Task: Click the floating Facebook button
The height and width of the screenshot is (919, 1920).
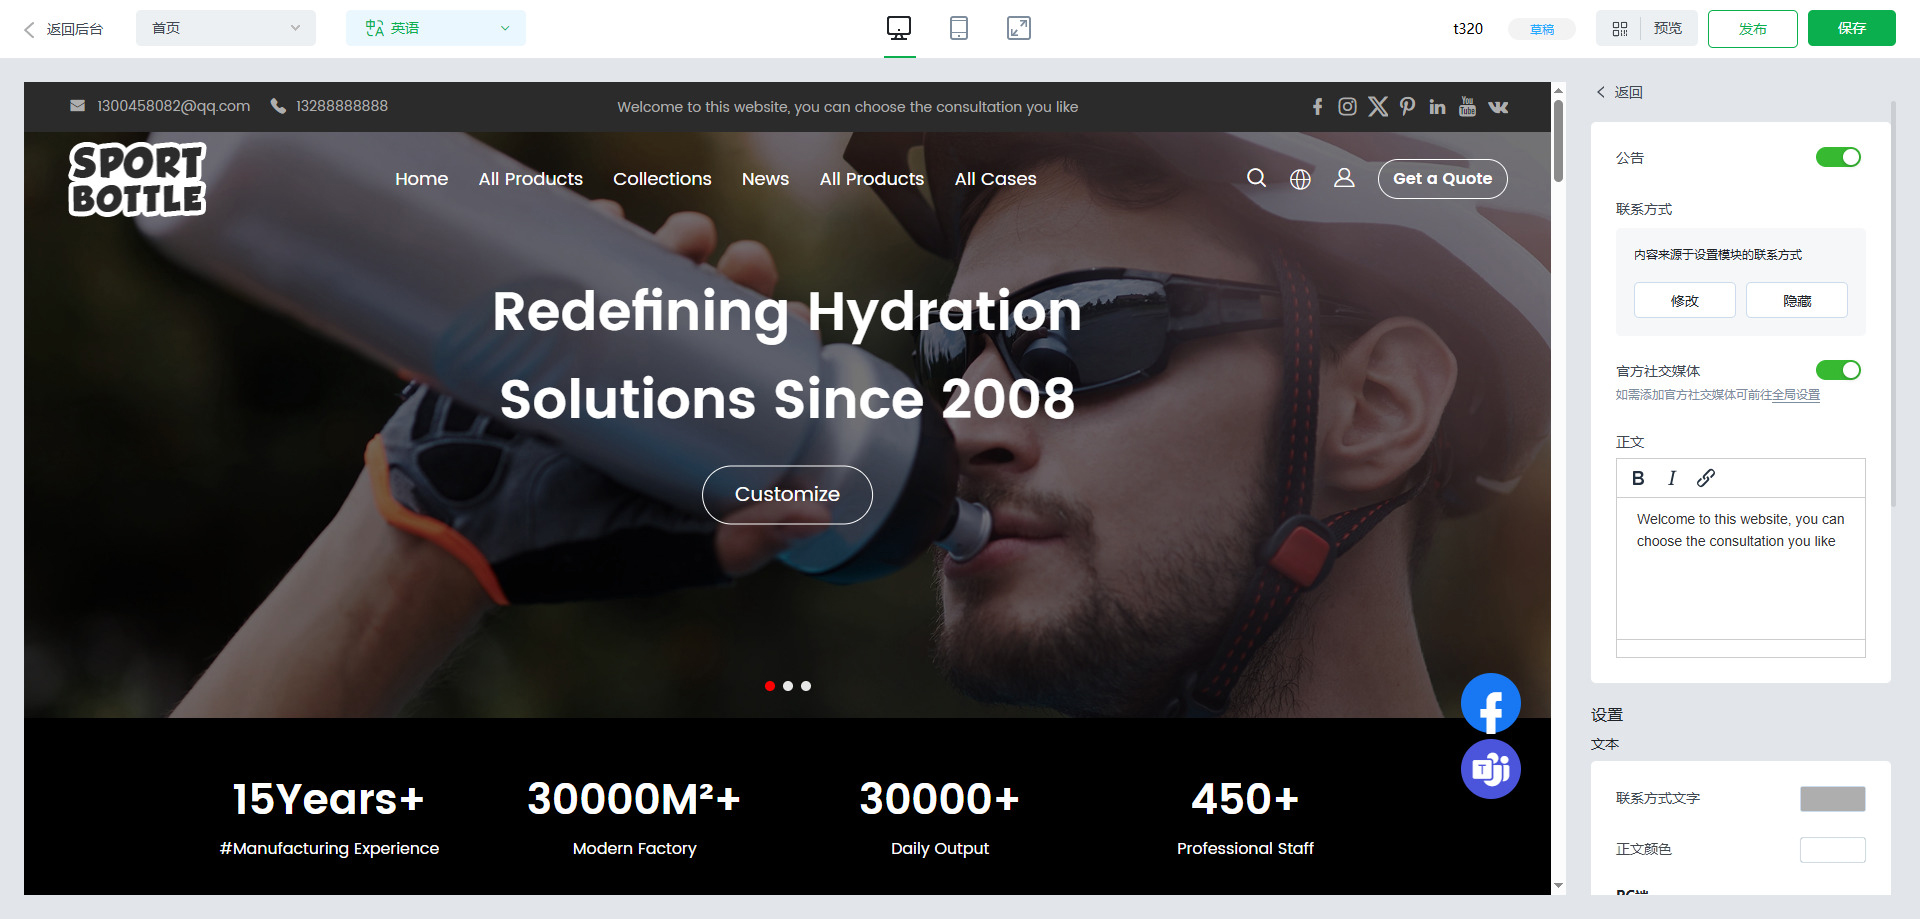Action: 1490,704
